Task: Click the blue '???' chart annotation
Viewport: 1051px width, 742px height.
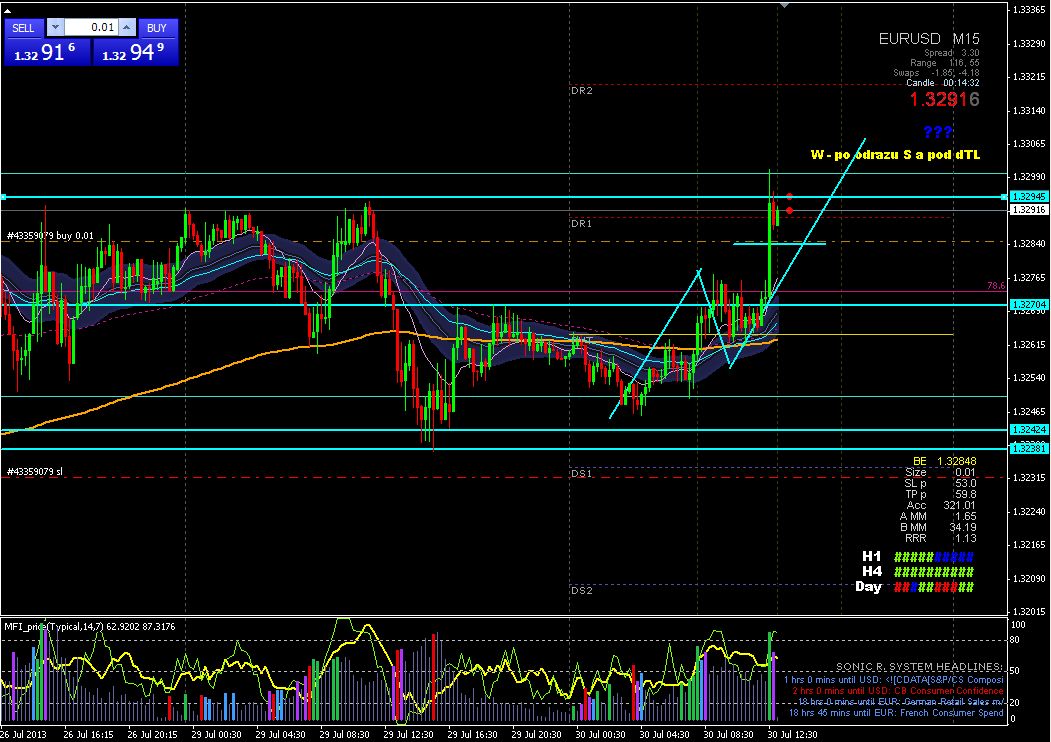Action: coord(938,132)
